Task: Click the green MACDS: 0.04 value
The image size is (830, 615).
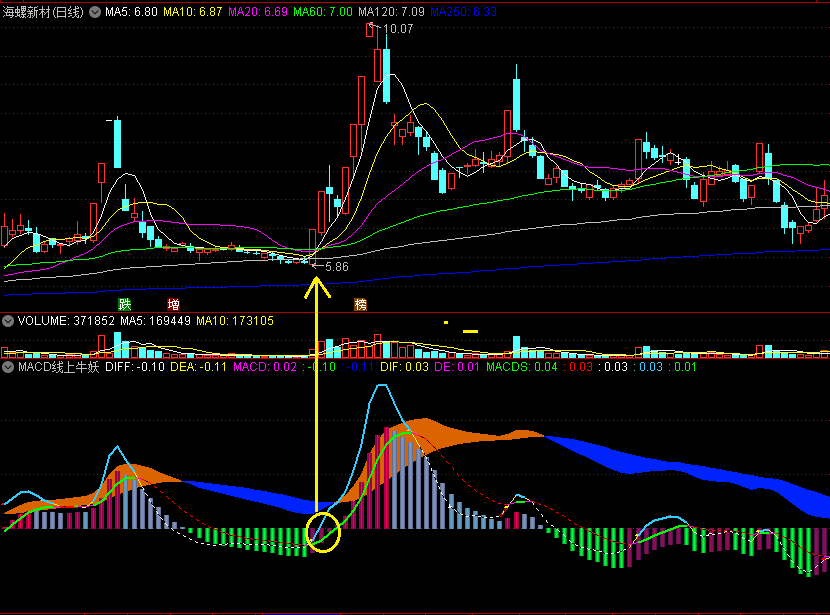Action: click(521, 367)
